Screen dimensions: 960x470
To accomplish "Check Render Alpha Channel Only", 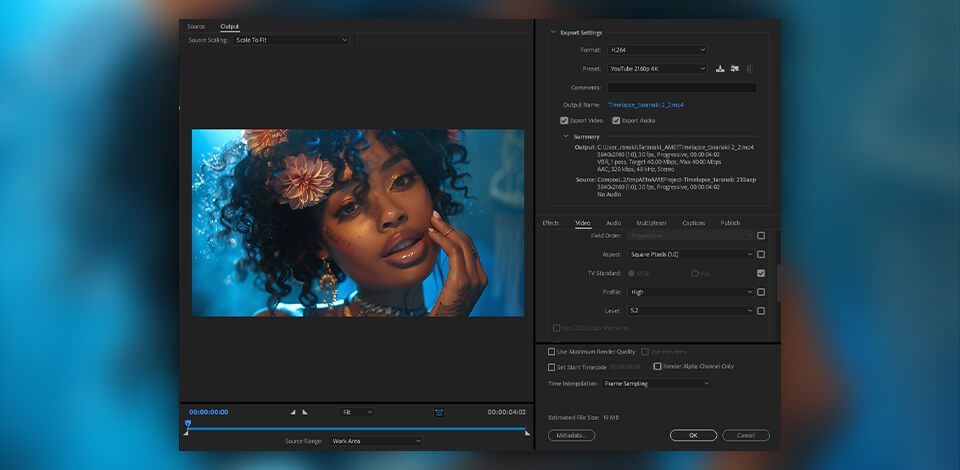I will click(658, 367).
